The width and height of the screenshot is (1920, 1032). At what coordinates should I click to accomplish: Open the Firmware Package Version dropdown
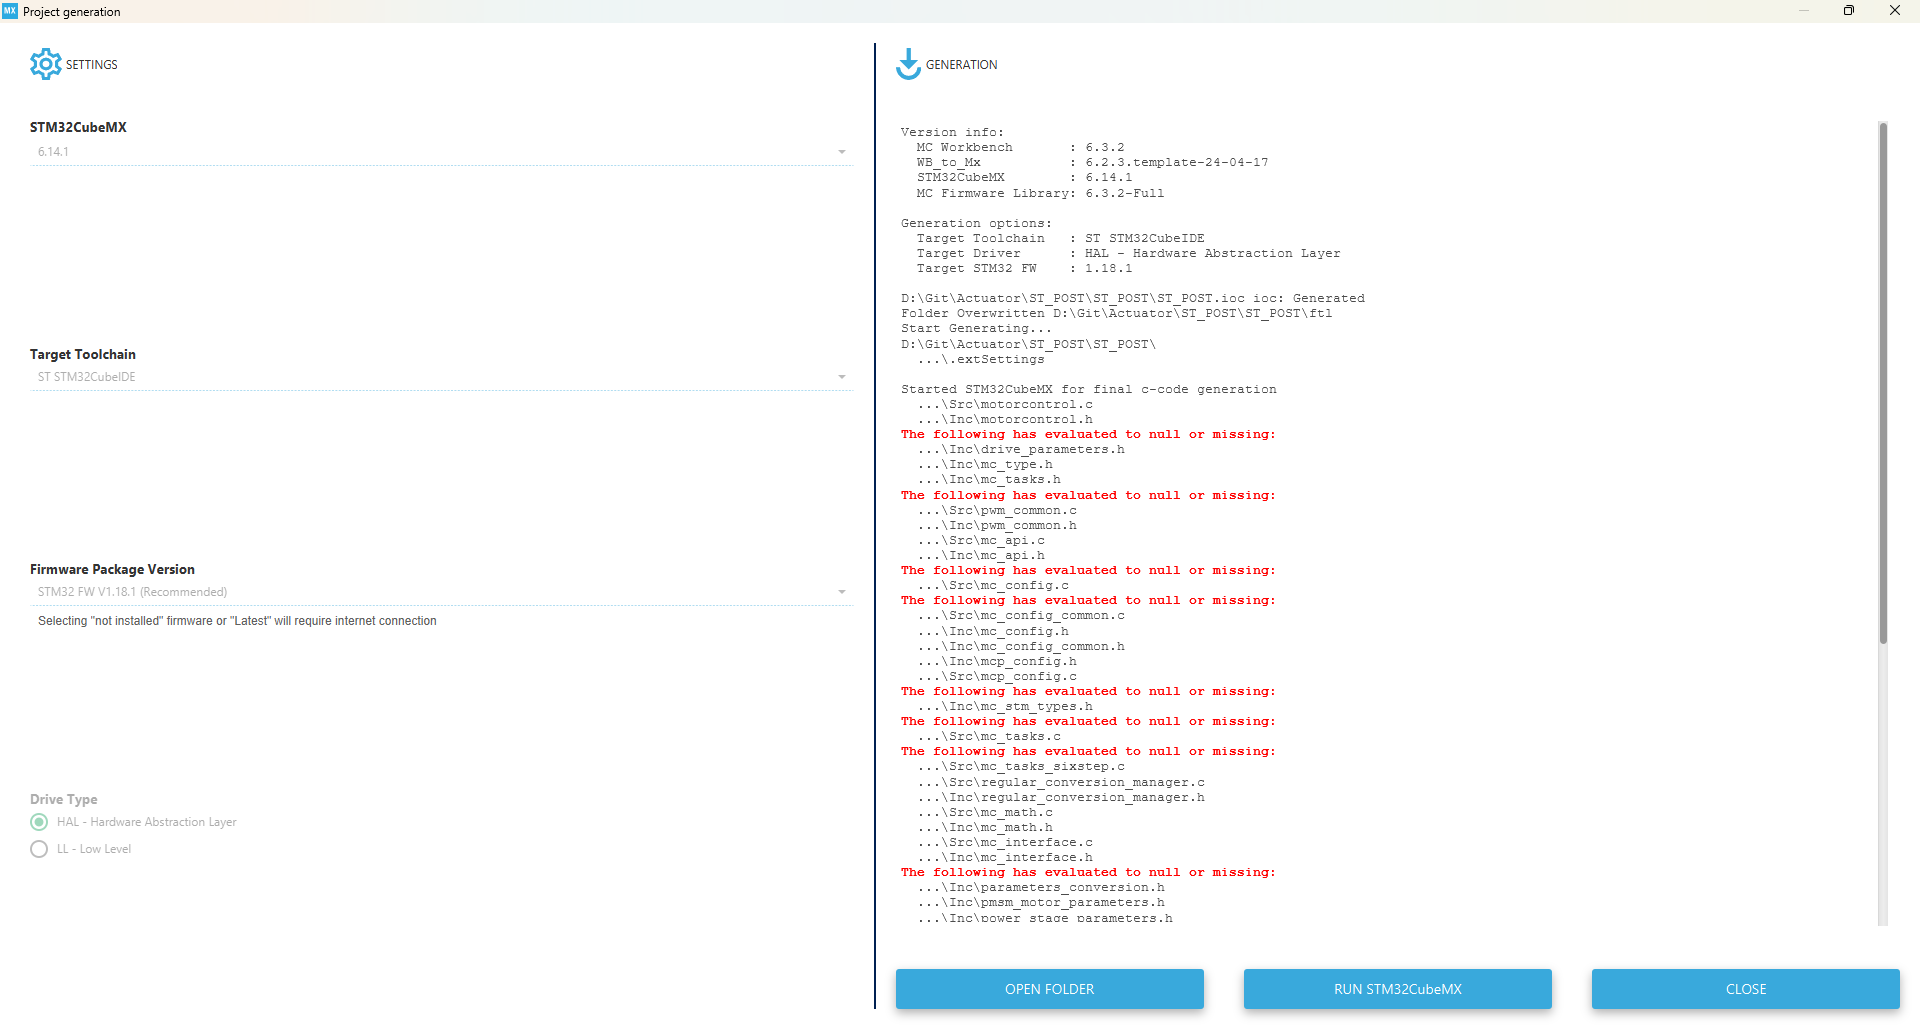pyautogui.click(x=841, y=591)
